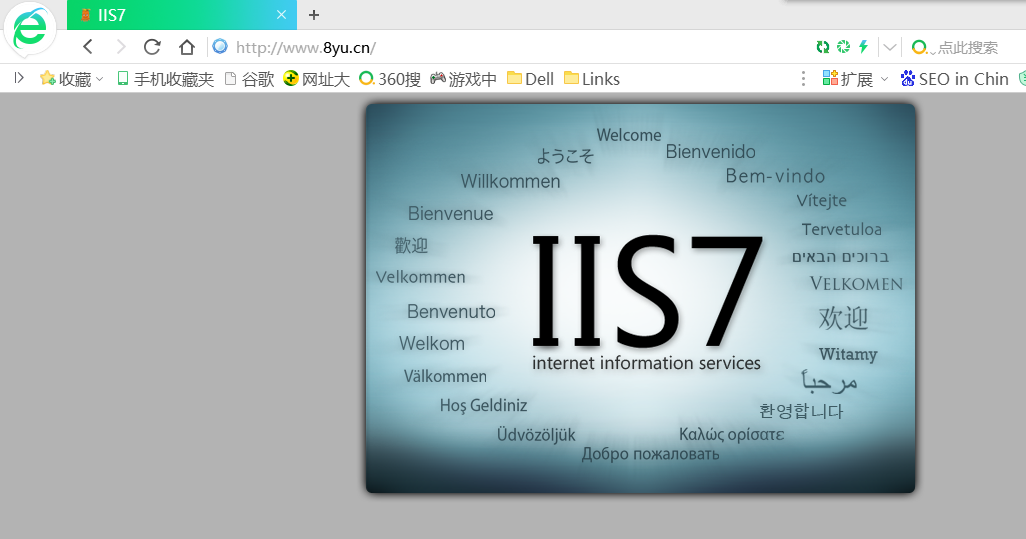Go back to previous page
Viewport: 1026px width, 539px height.
[x=88, y=47]
